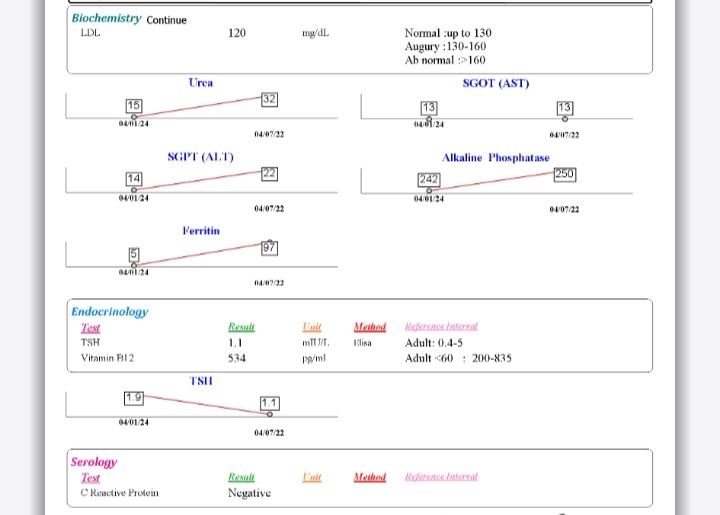Click the Alkaline Phosphatase data label 250

pyautogui.click(x=564, y=173)
